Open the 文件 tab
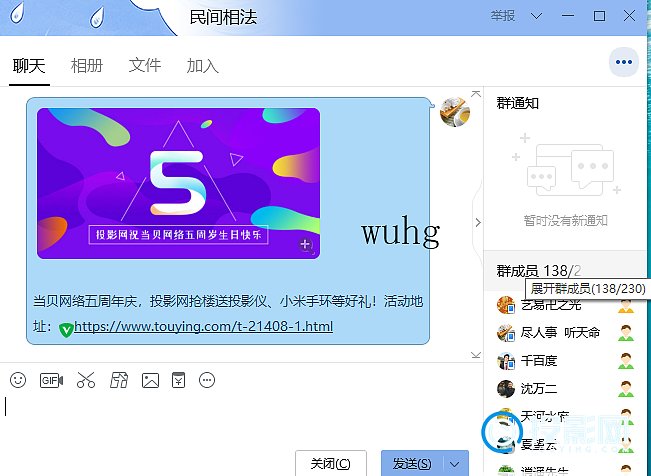 click(x=144, y=65)
